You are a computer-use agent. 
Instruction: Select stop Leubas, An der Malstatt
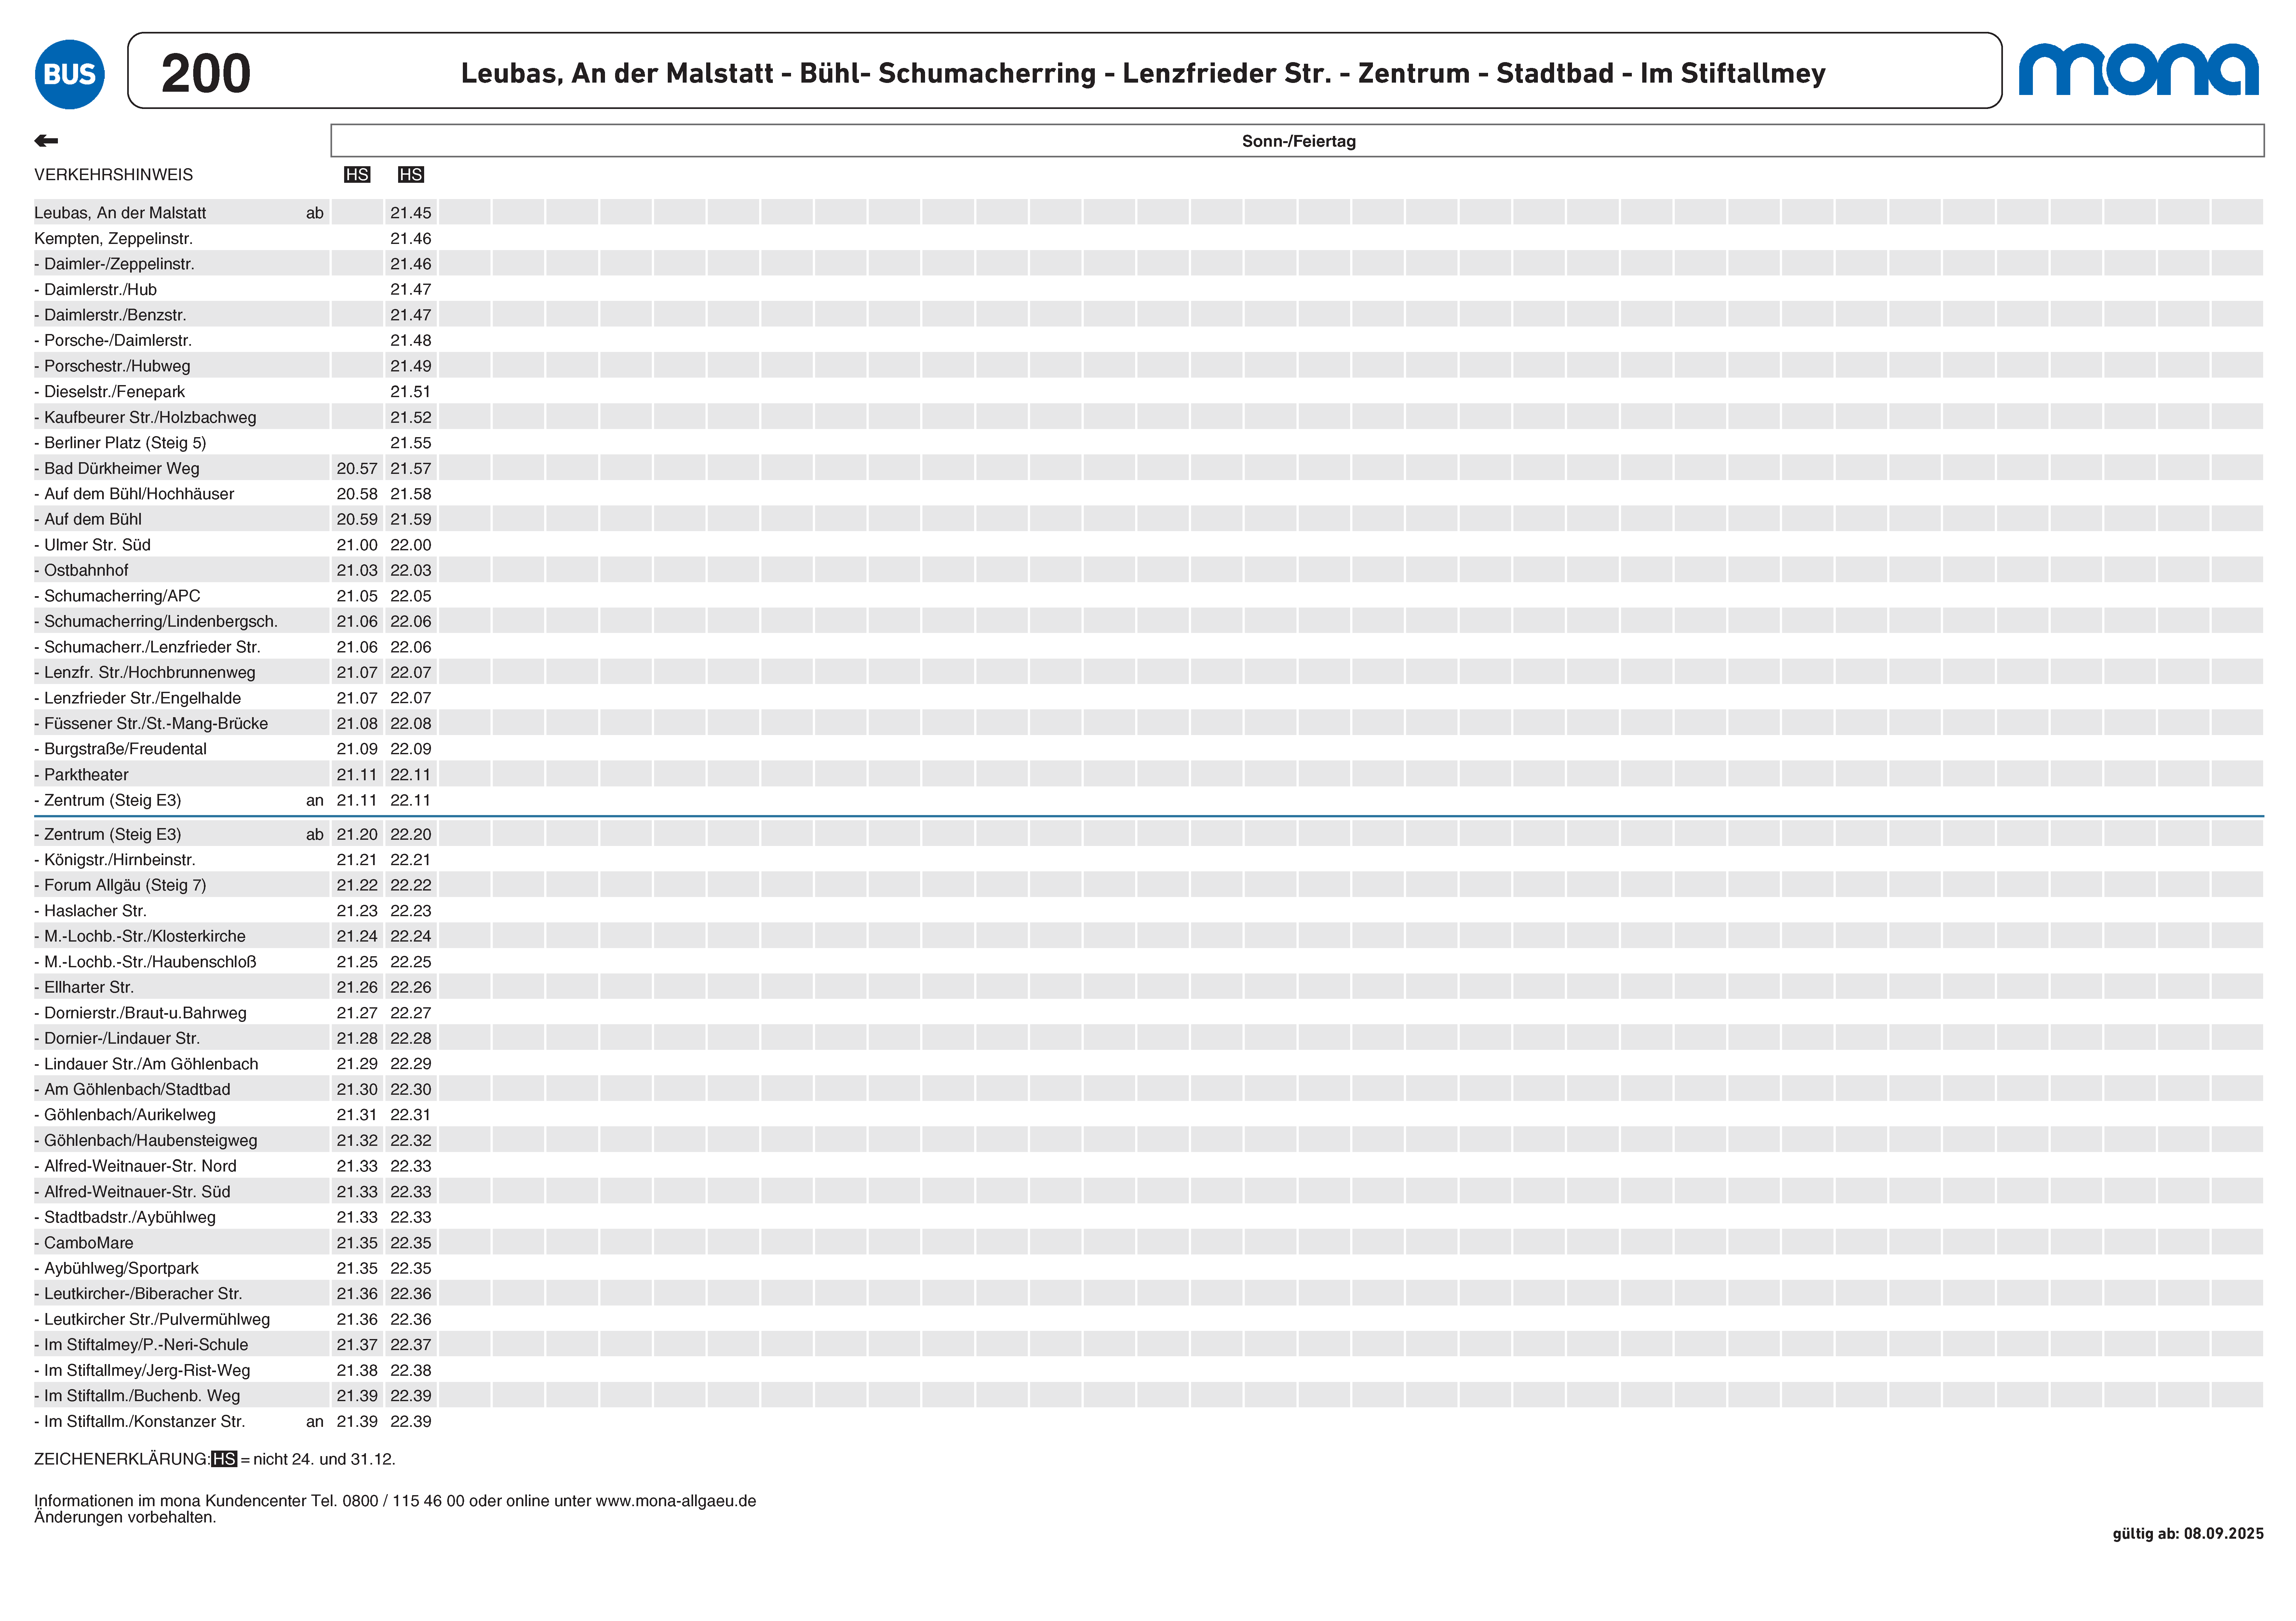[x=120, y=213]
